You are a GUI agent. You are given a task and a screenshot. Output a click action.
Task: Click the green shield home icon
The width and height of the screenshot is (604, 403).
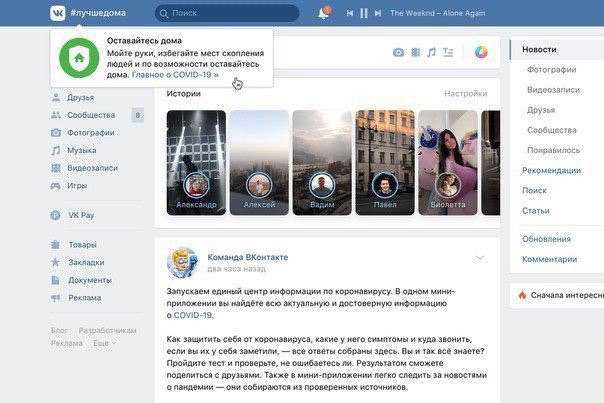[79, 58]
